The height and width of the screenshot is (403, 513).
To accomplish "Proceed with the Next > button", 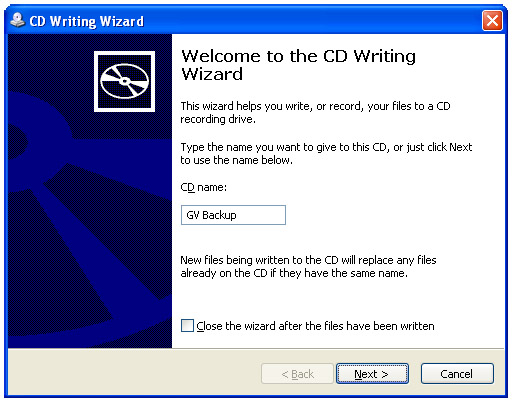I will [x=372, y=374].
